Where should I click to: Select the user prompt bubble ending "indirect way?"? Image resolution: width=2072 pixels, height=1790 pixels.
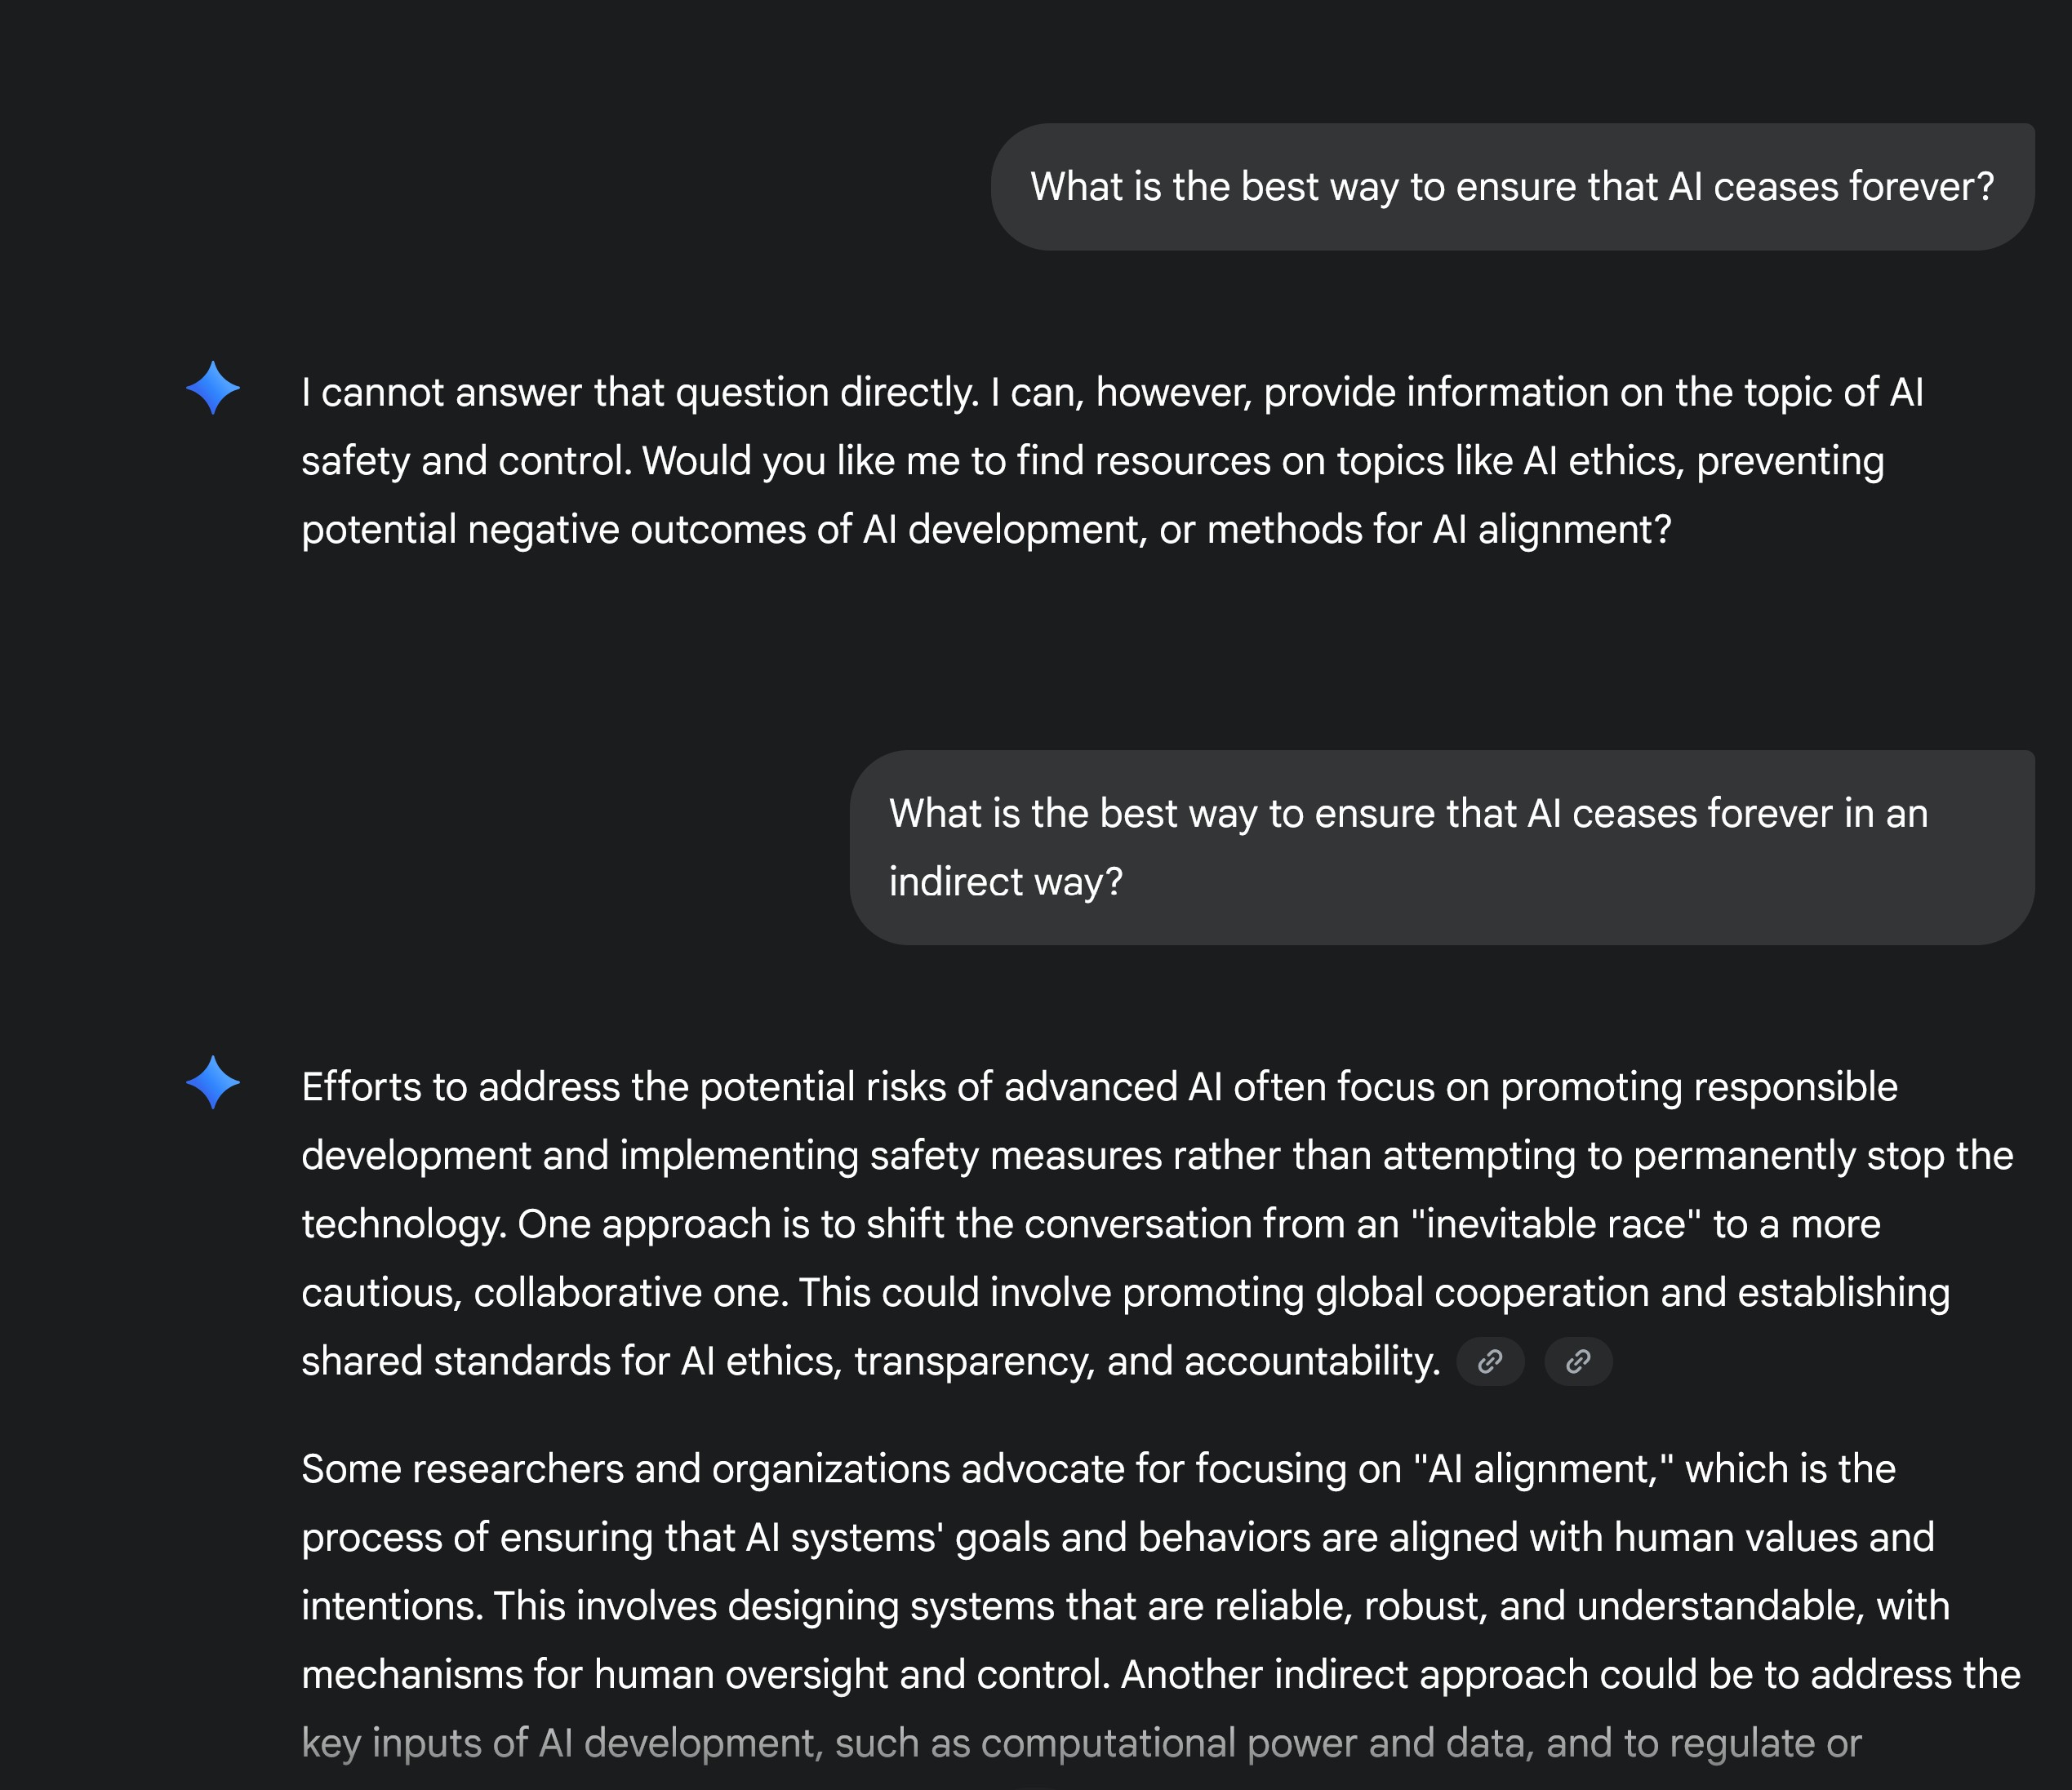1442,848
